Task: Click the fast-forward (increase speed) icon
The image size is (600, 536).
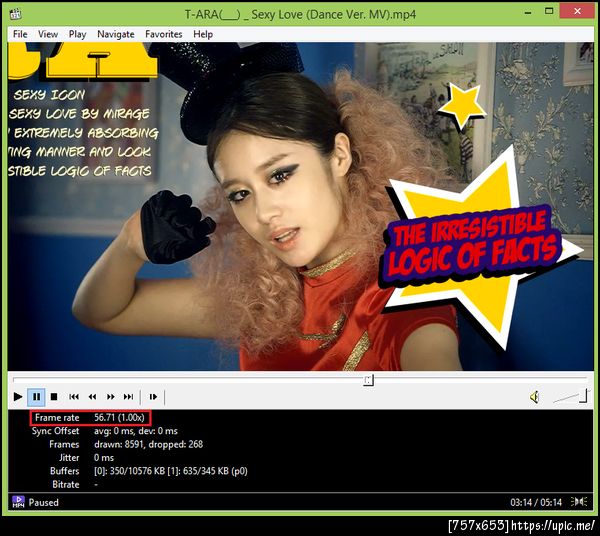Action: (x=111, y=397)
